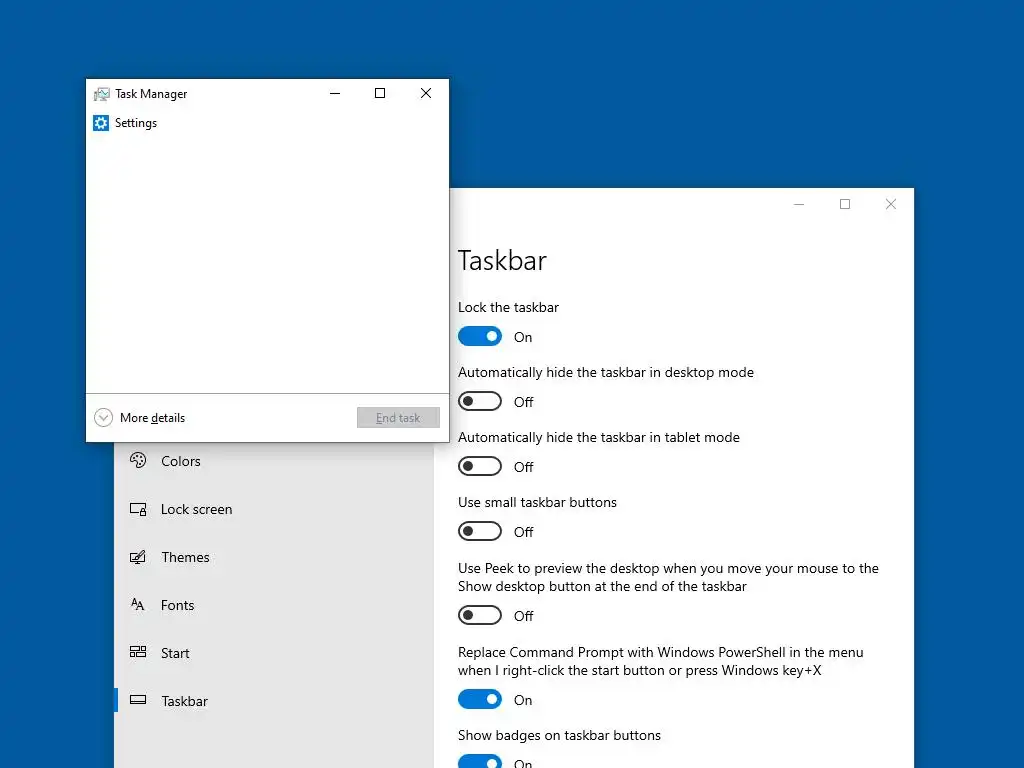1024x768 pixels.
Task: Select the Settings task row label
Action: (x=136, y=123)
